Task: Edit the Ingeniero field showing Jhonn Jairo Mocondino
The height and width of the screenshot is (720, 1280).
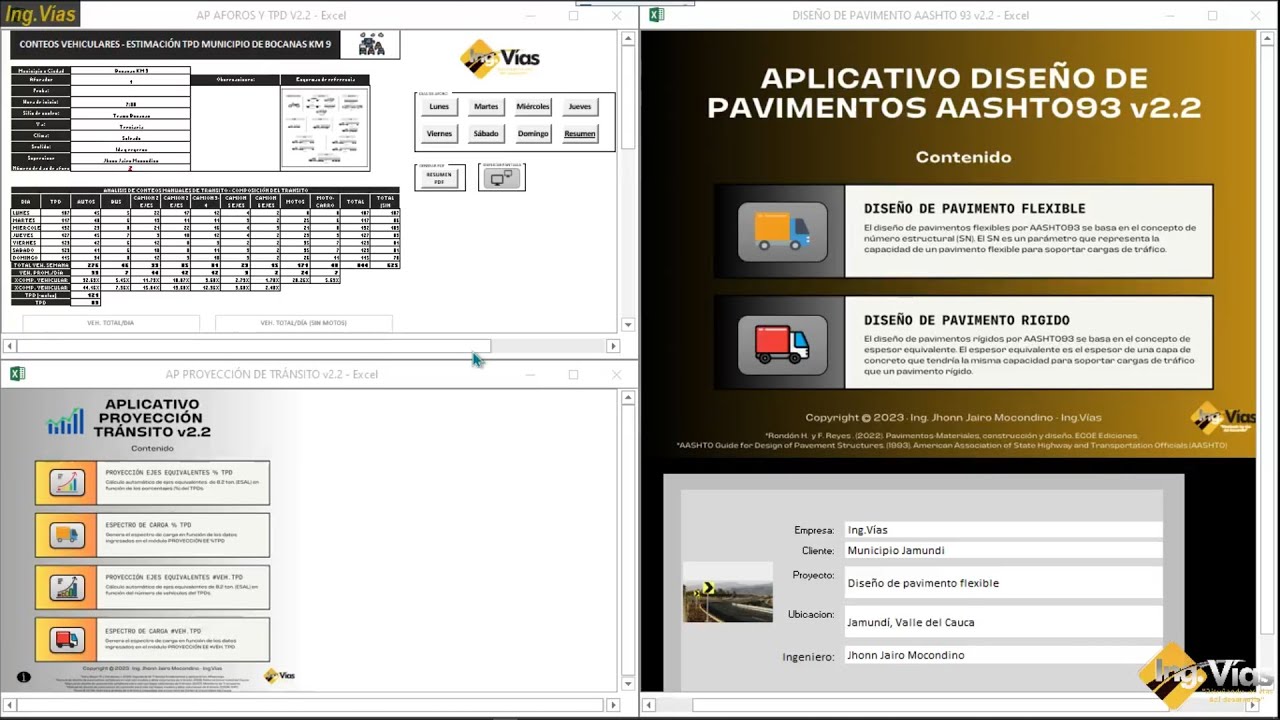Action: [1003, 655]
